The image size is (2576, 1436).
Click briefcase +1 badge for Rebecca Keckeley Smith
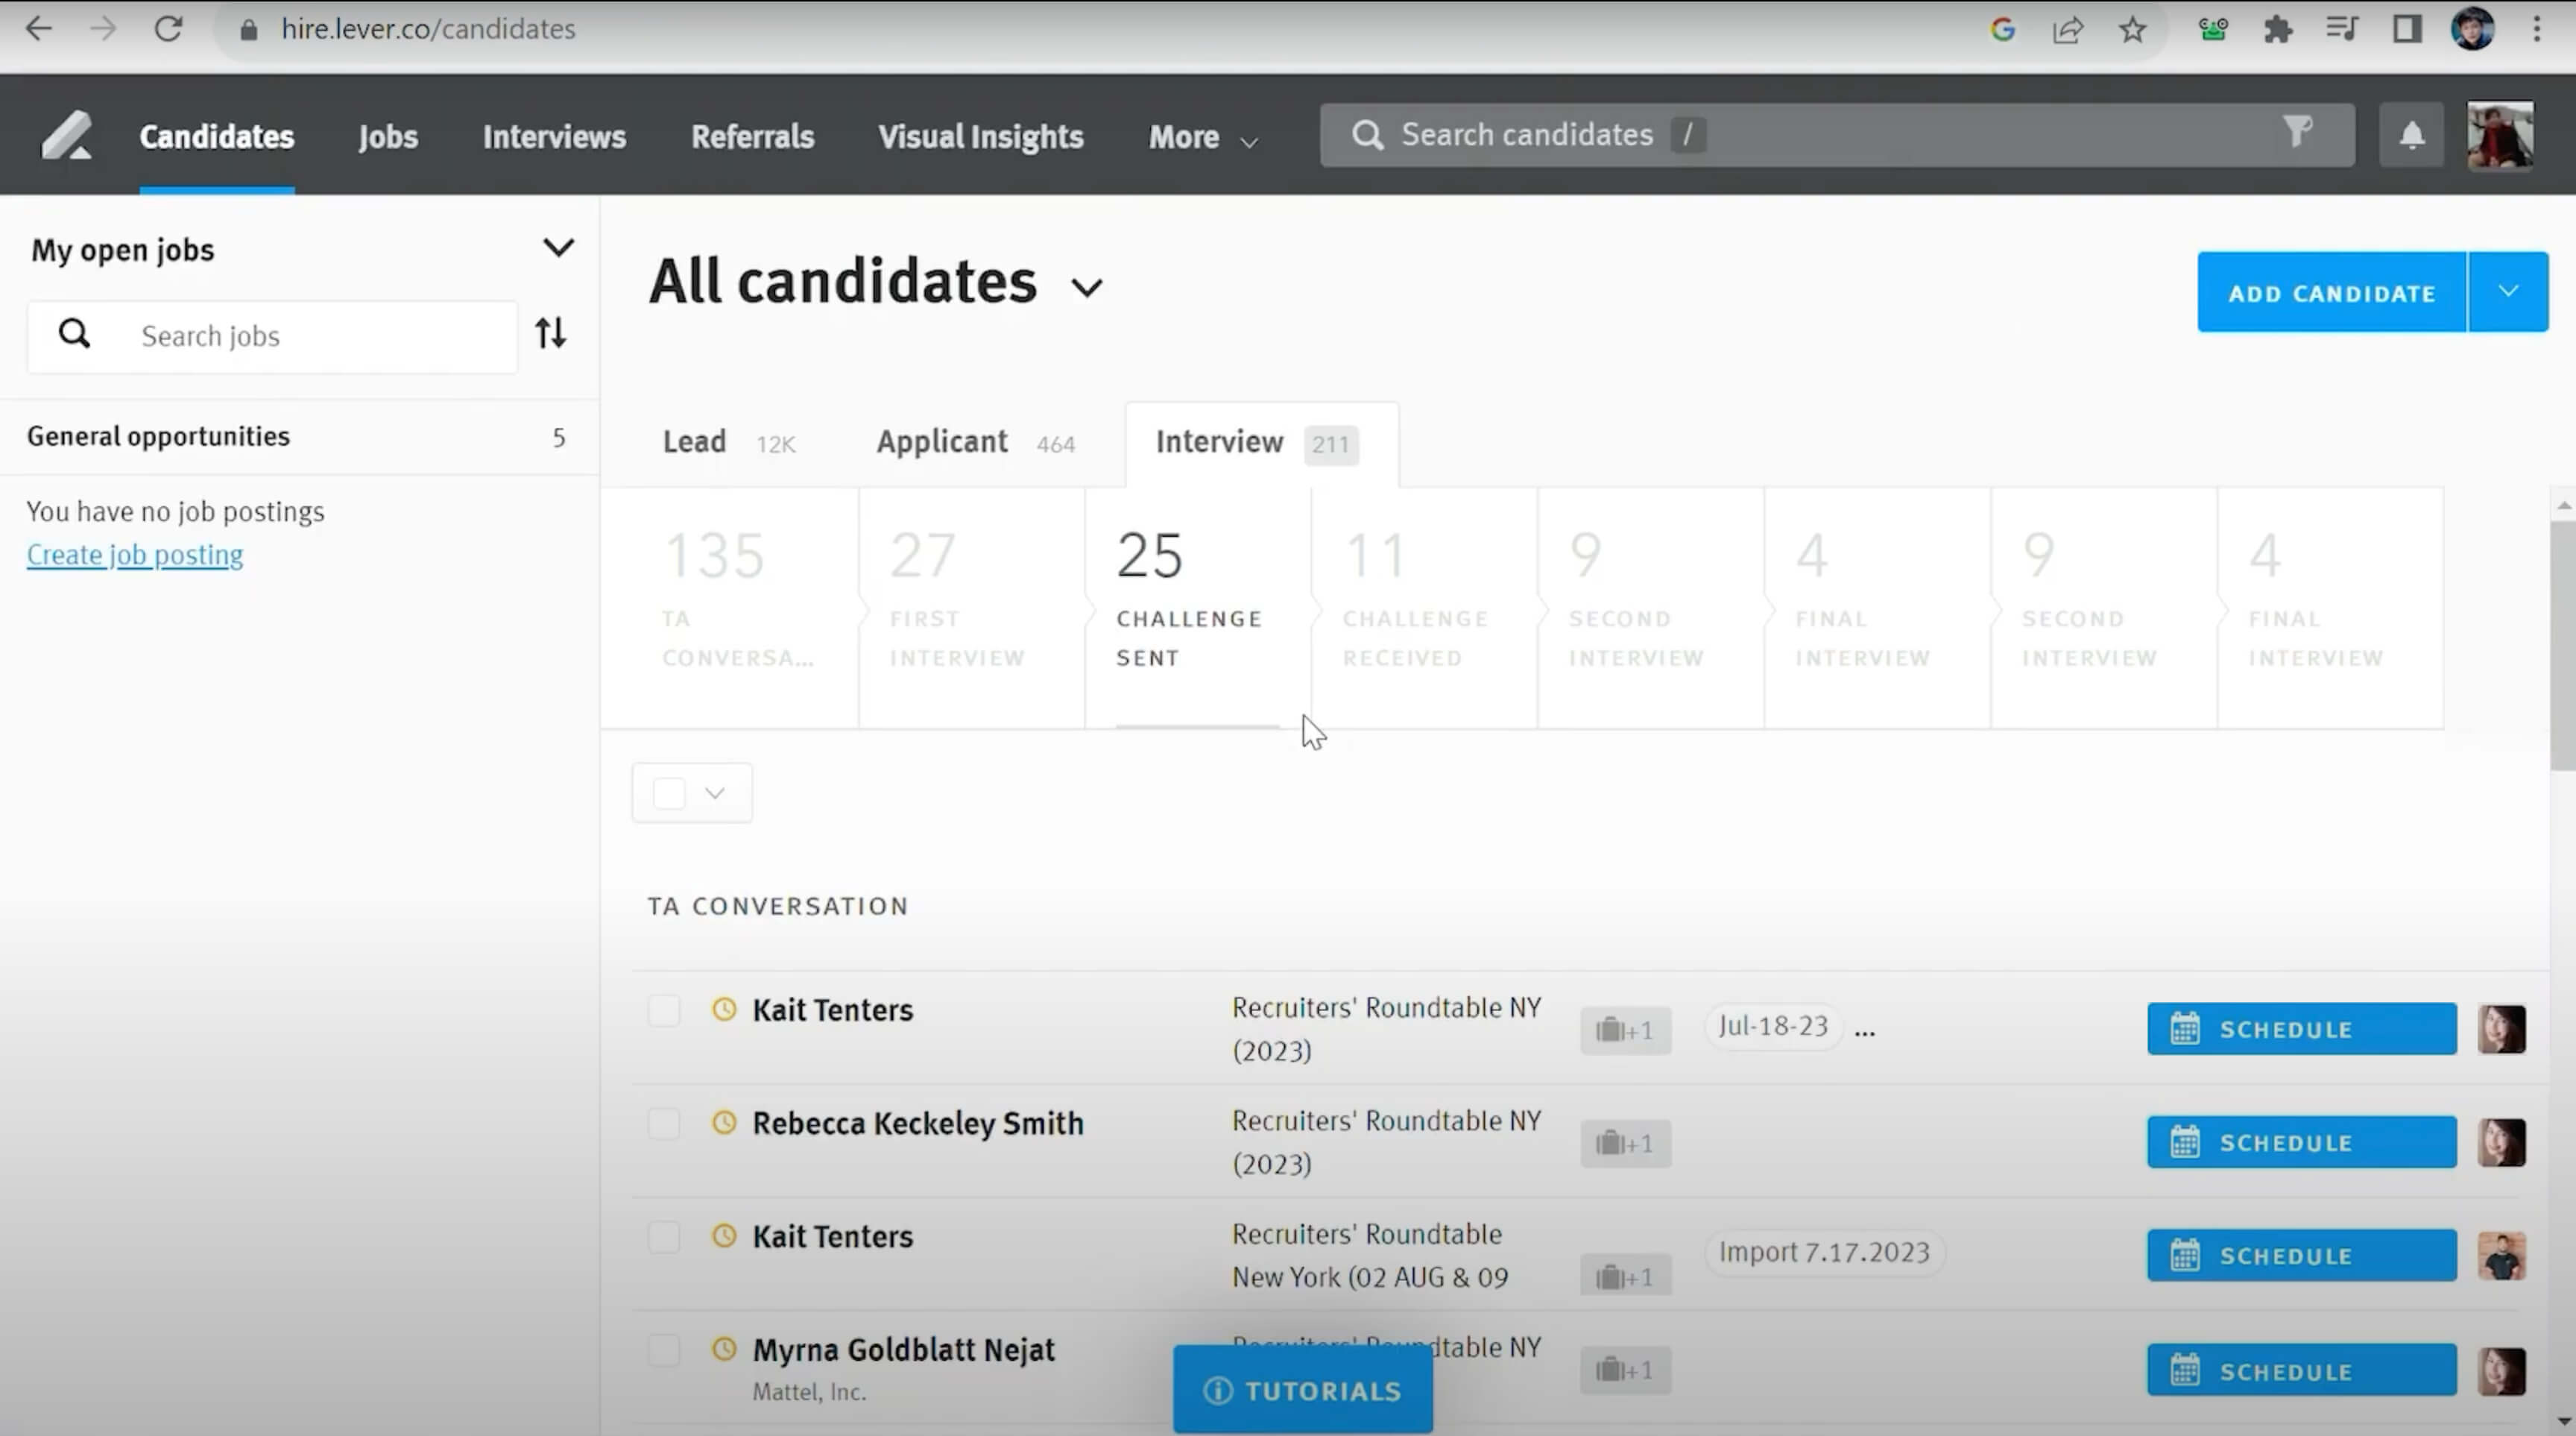pyautogui.click(x=1625, y=1143)
